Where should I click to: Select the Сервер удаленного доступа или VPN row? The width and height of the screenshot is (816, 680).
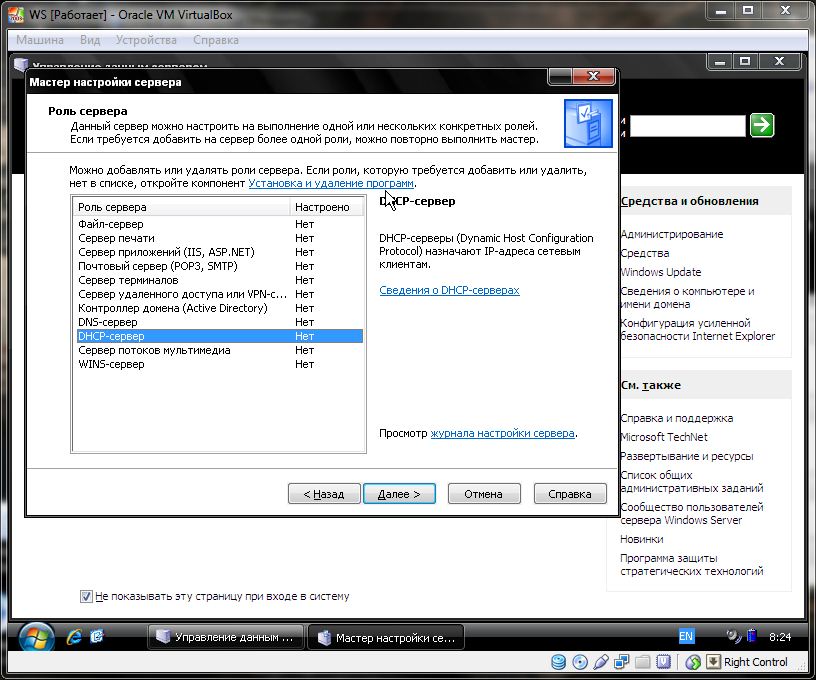pos(219,294)
